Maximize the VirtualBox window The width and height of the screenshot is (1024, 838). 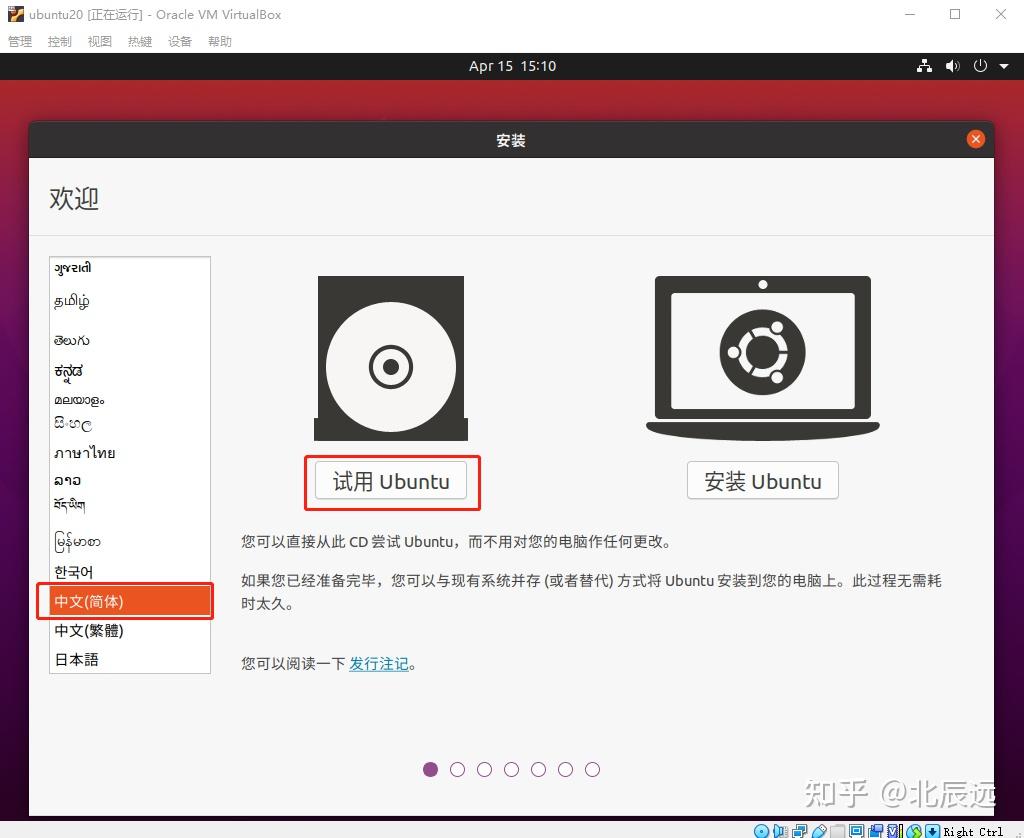955,14
